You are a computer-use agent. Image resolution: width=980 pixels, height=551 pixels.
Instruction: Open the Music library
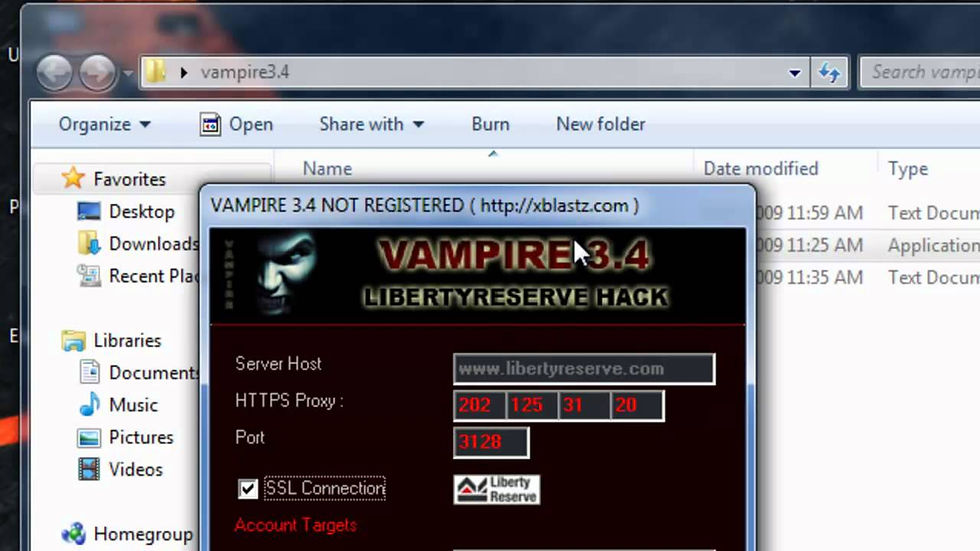click(x=133, y=405)
